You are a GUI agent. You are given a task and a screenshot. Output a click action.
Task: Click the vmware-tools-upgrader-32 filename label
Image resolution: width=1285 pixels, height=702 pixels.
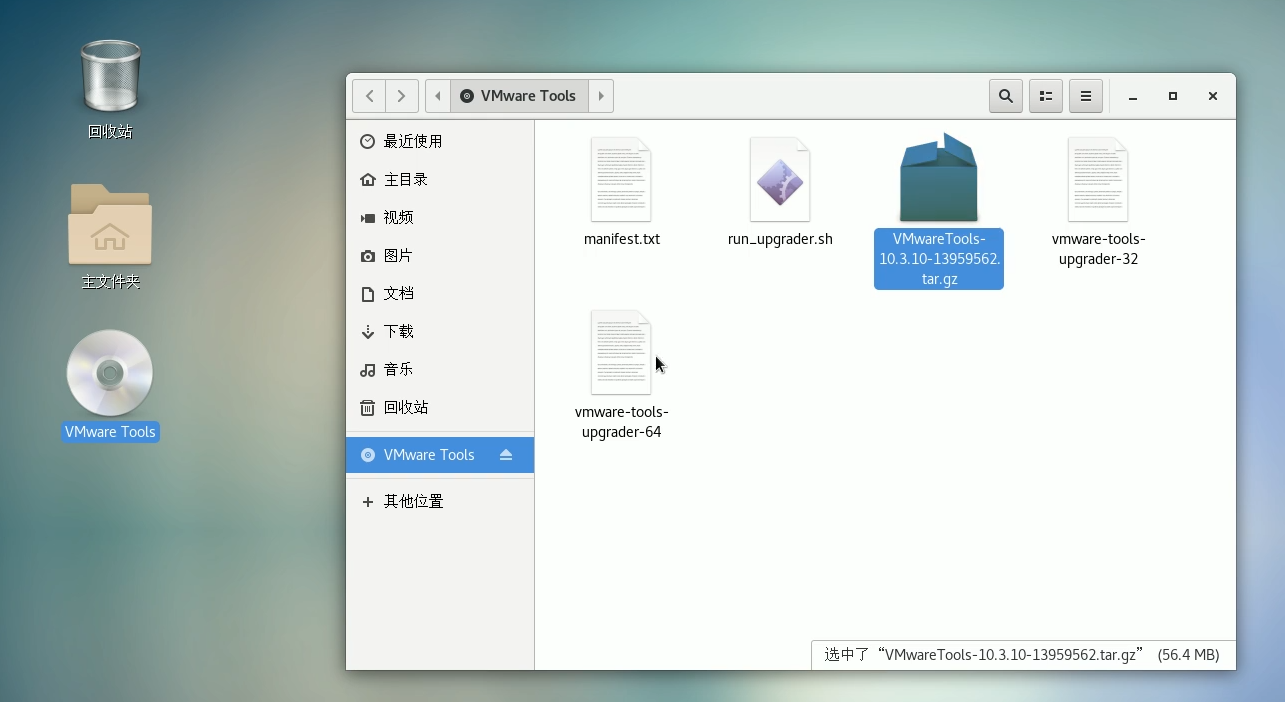1099,249
